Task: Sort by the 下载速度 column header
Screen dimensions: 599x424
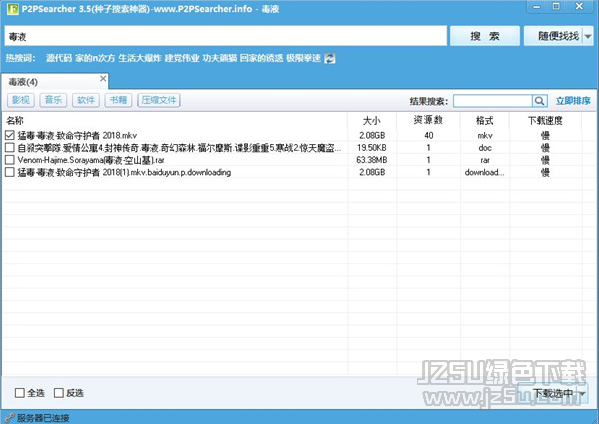Action: point(546,121)
